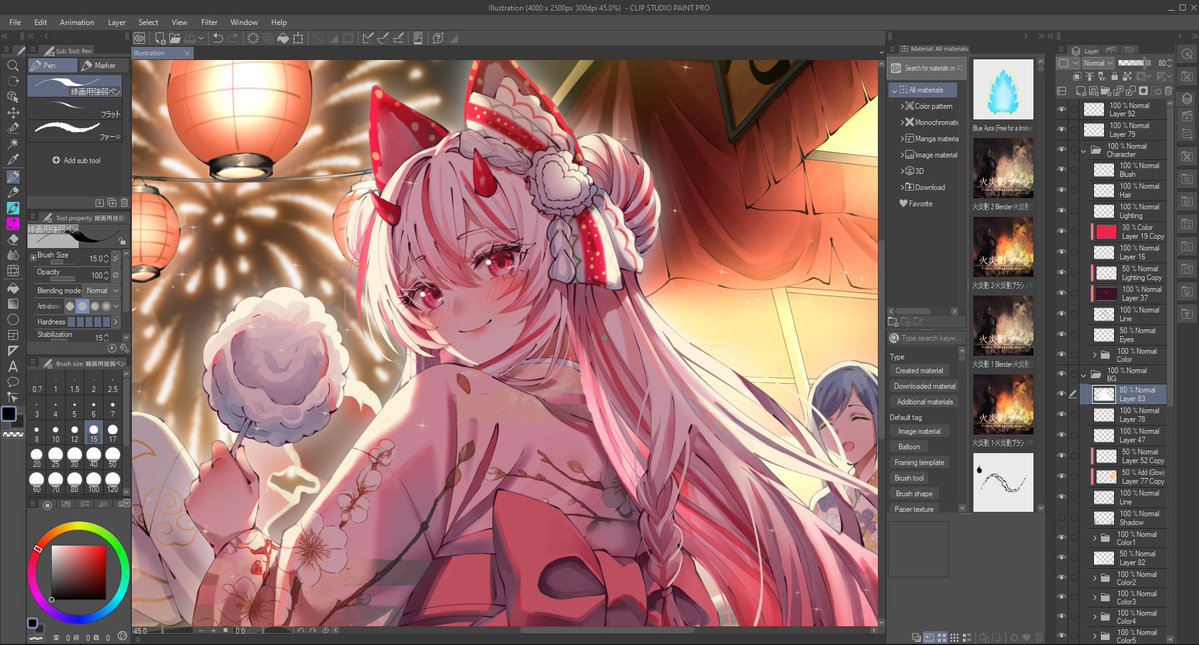Click Add sub tool
1199x645 pixels.
(x=76, y=160)
